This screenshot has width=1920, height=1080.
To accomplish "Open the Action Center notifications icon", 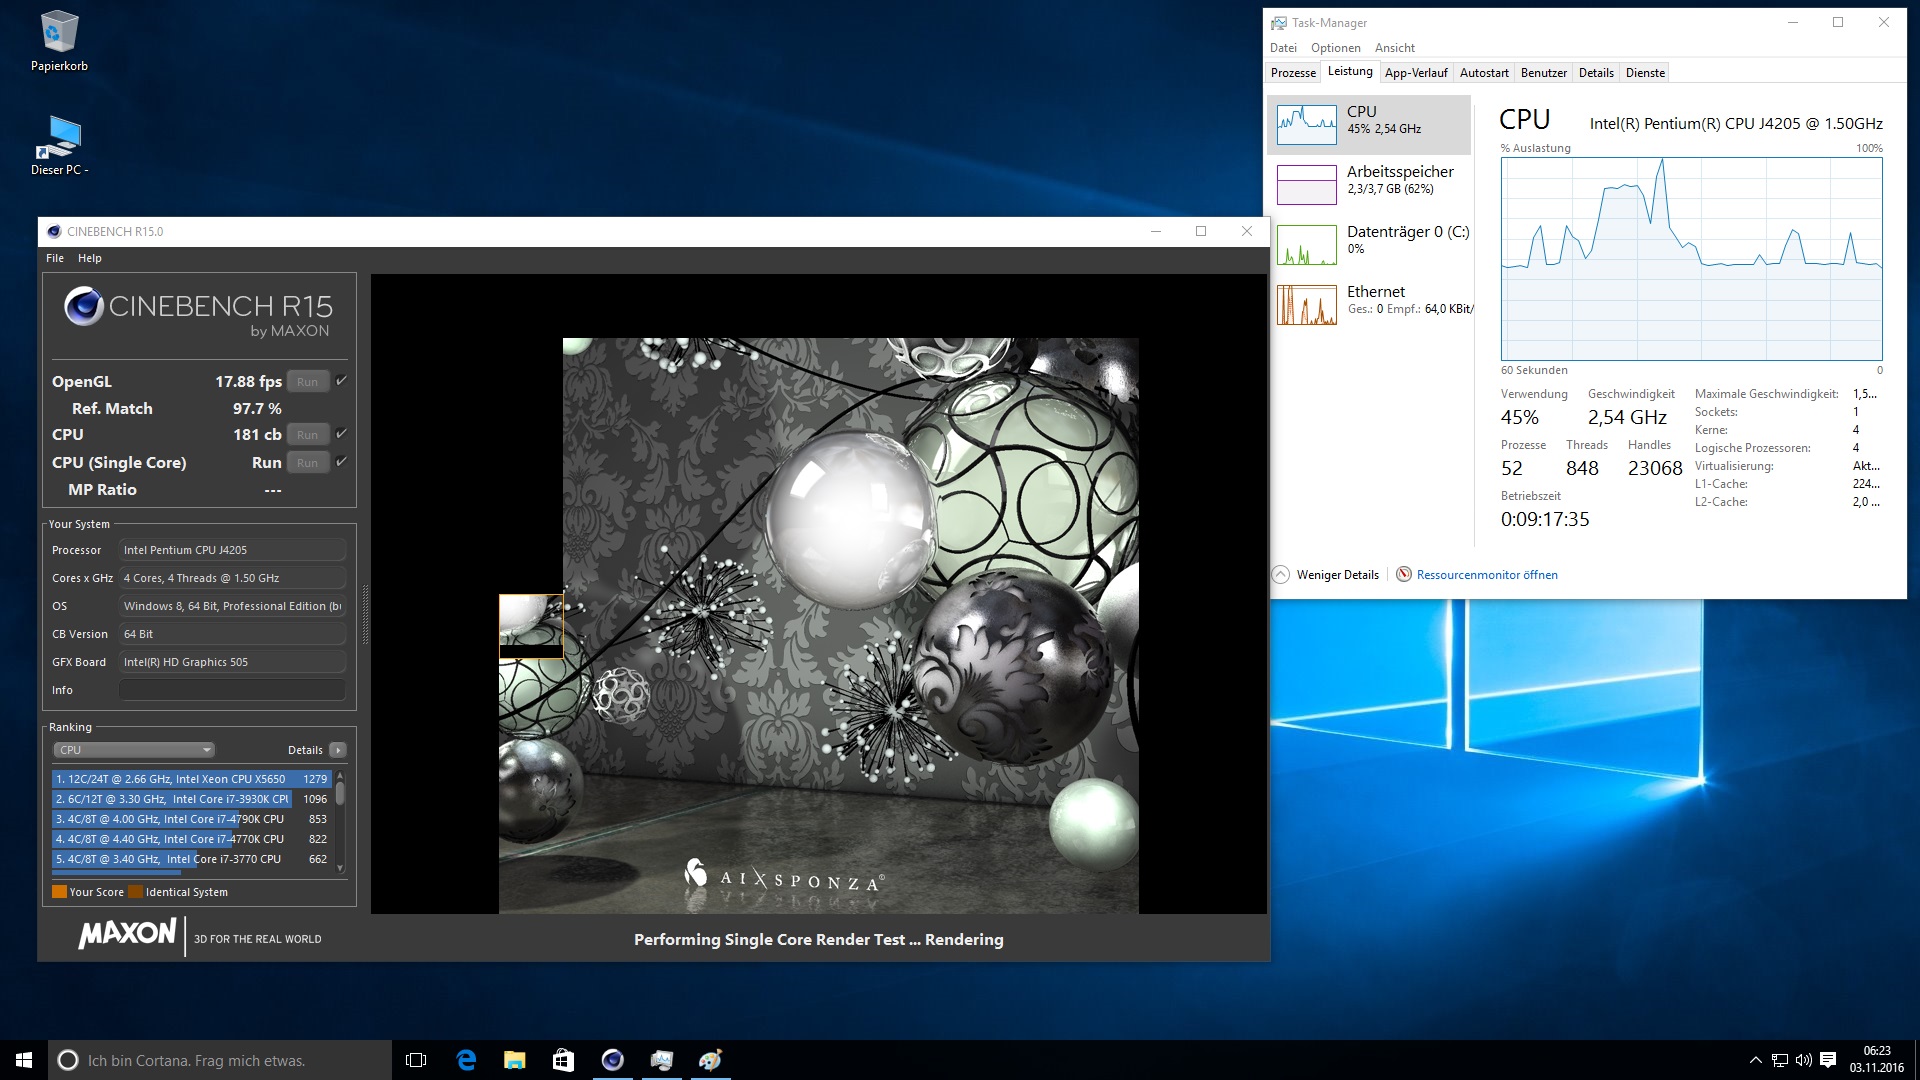I will 1828,1060.
